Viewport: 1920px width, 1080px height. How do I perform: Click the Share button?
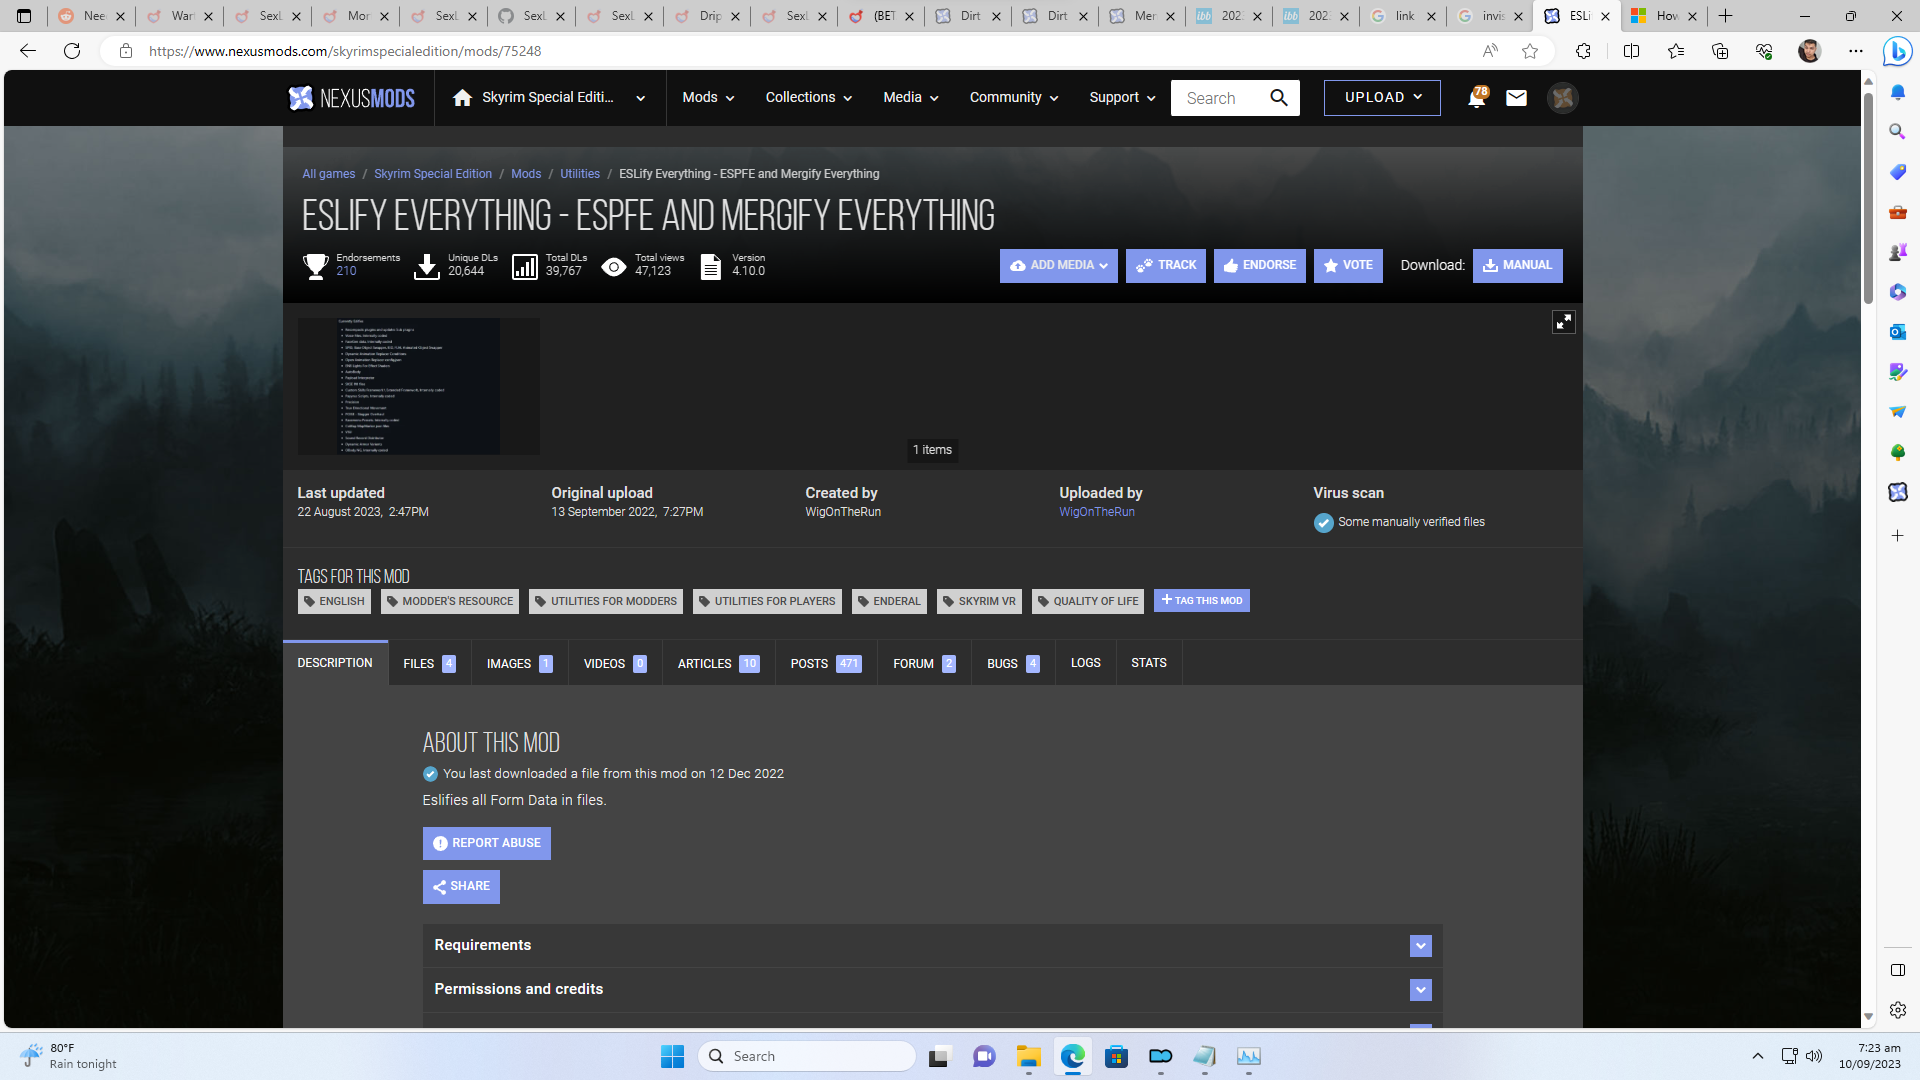point(461,887)
